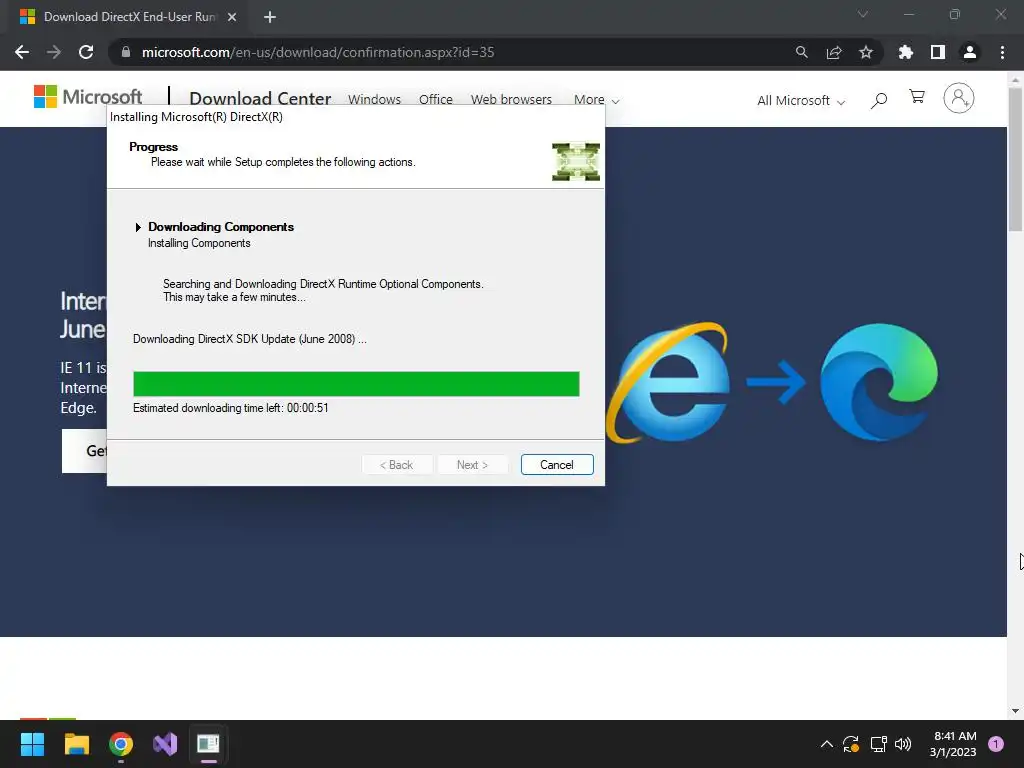Show hidden tray icons chevron
Image resolution: width=1024 pixels, height=768 pixels.
pos(827,744)
